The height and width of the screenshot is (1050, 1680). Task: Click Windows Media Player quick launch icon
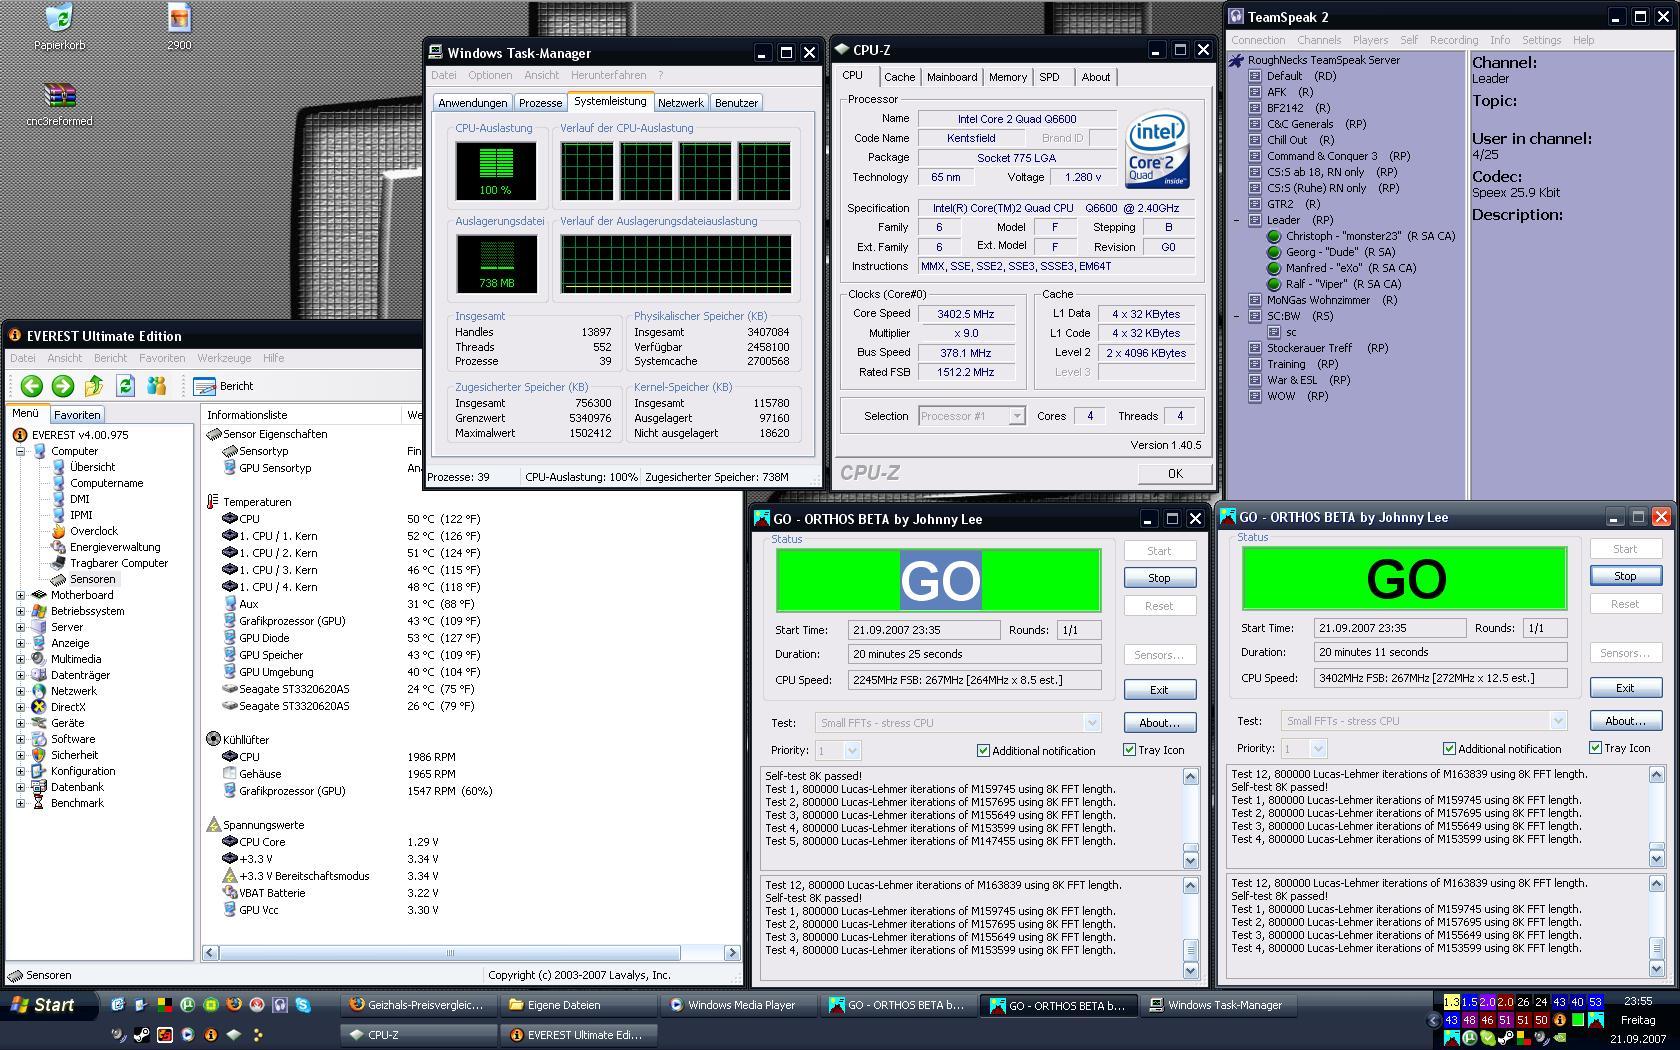pyautogui.click(x=187, y=1035)
